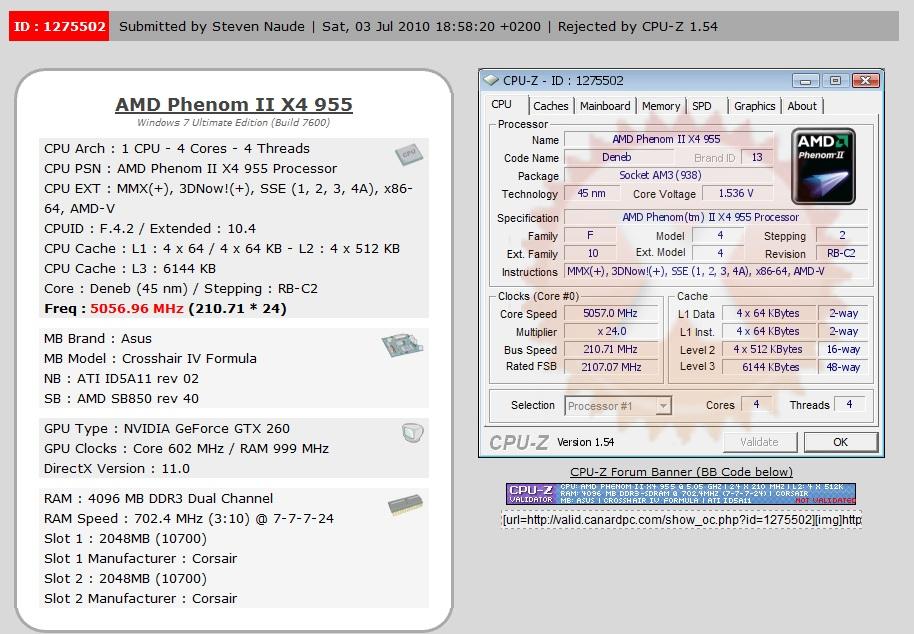Click the 48-way associativity value

843,367
